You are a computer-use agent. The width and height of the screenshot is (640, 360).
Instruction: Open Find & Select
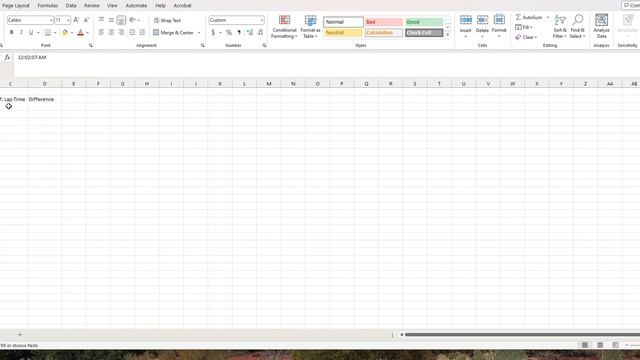coord(578,27)
